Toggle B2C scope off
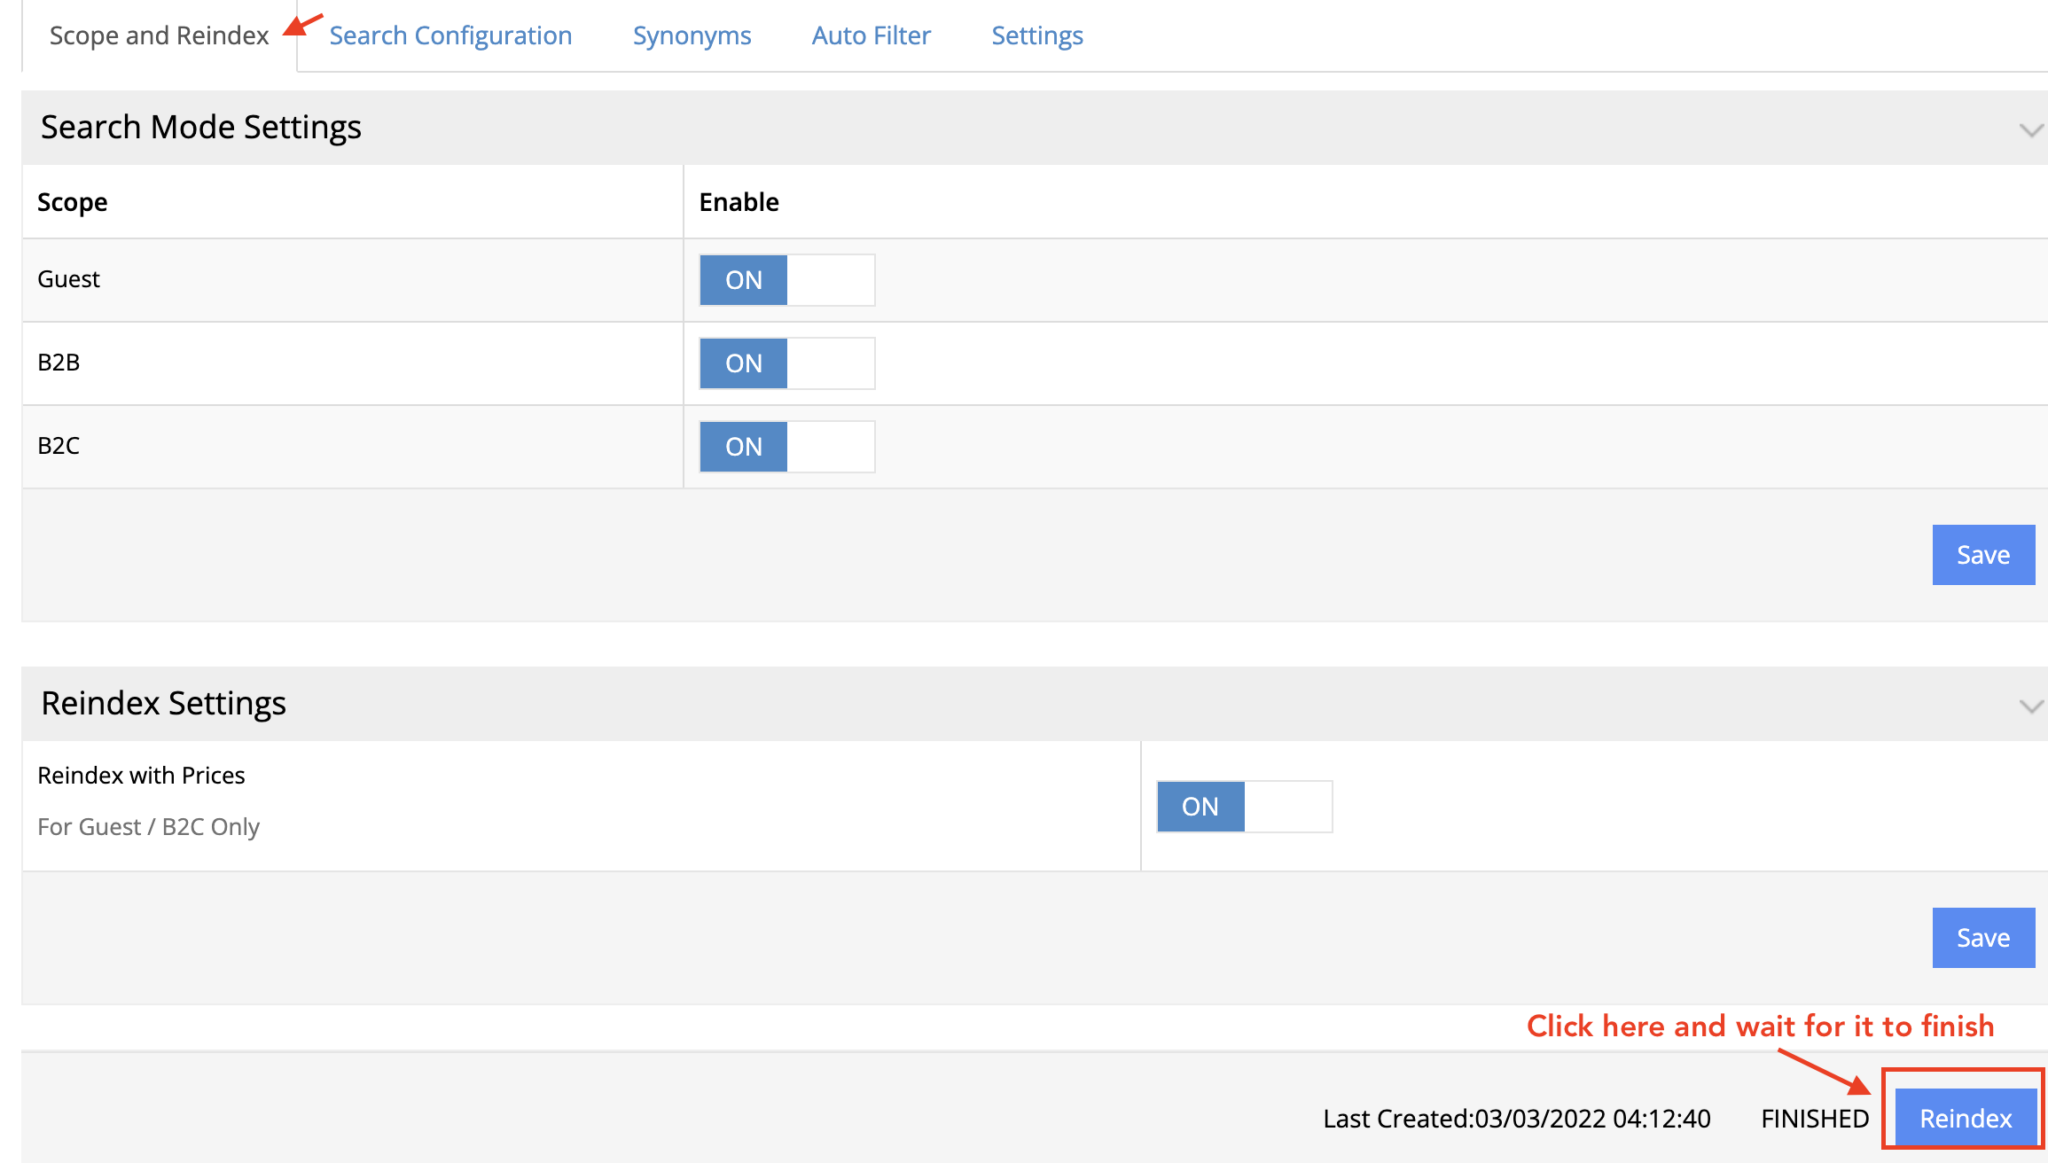 tap(786, 446)
